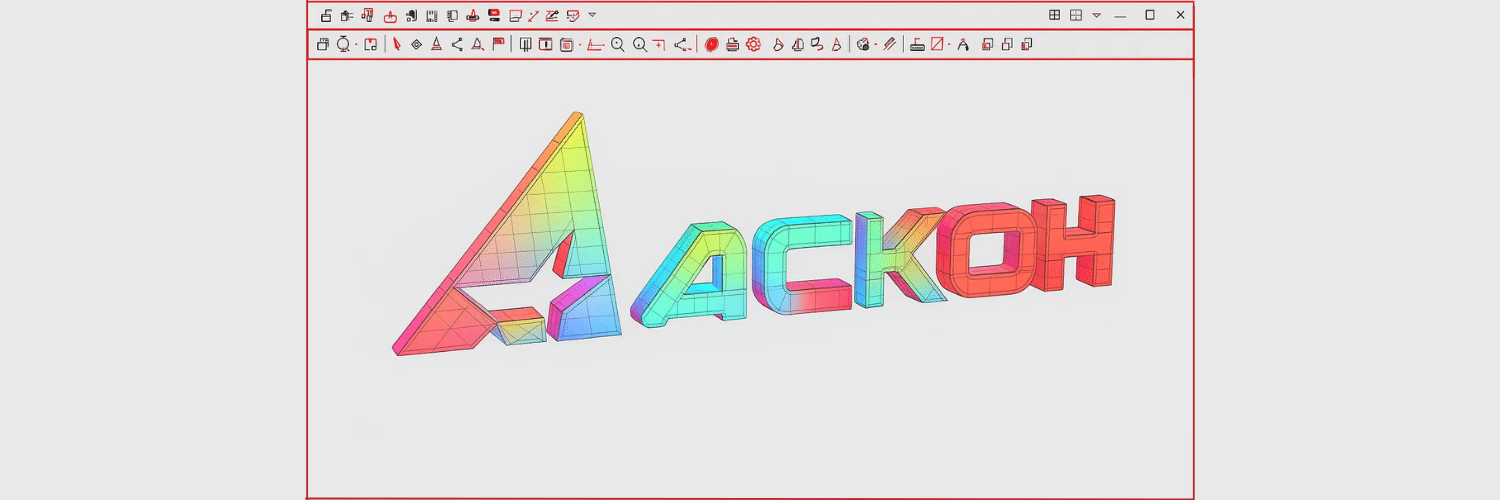1500x500 pixels.
Task: Click the diamond-shaped tool icon
Action: [416, 44]
